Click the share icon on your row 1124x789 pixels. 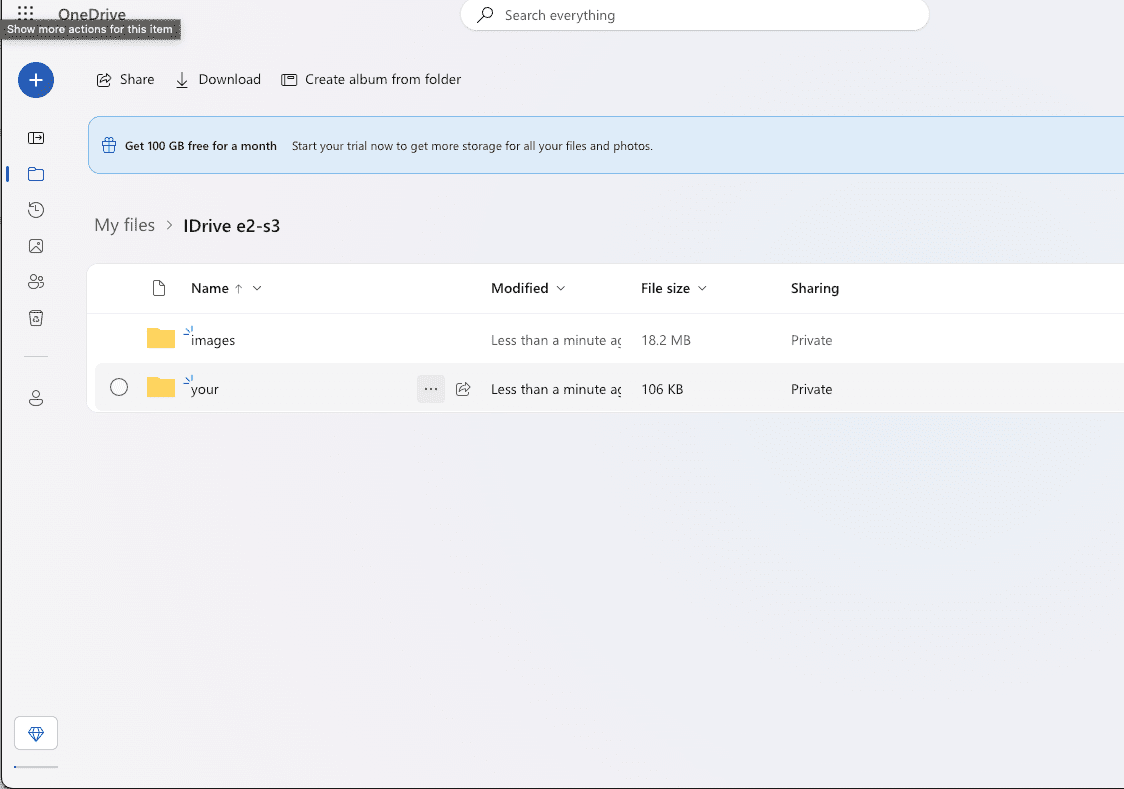pos(463,389)
